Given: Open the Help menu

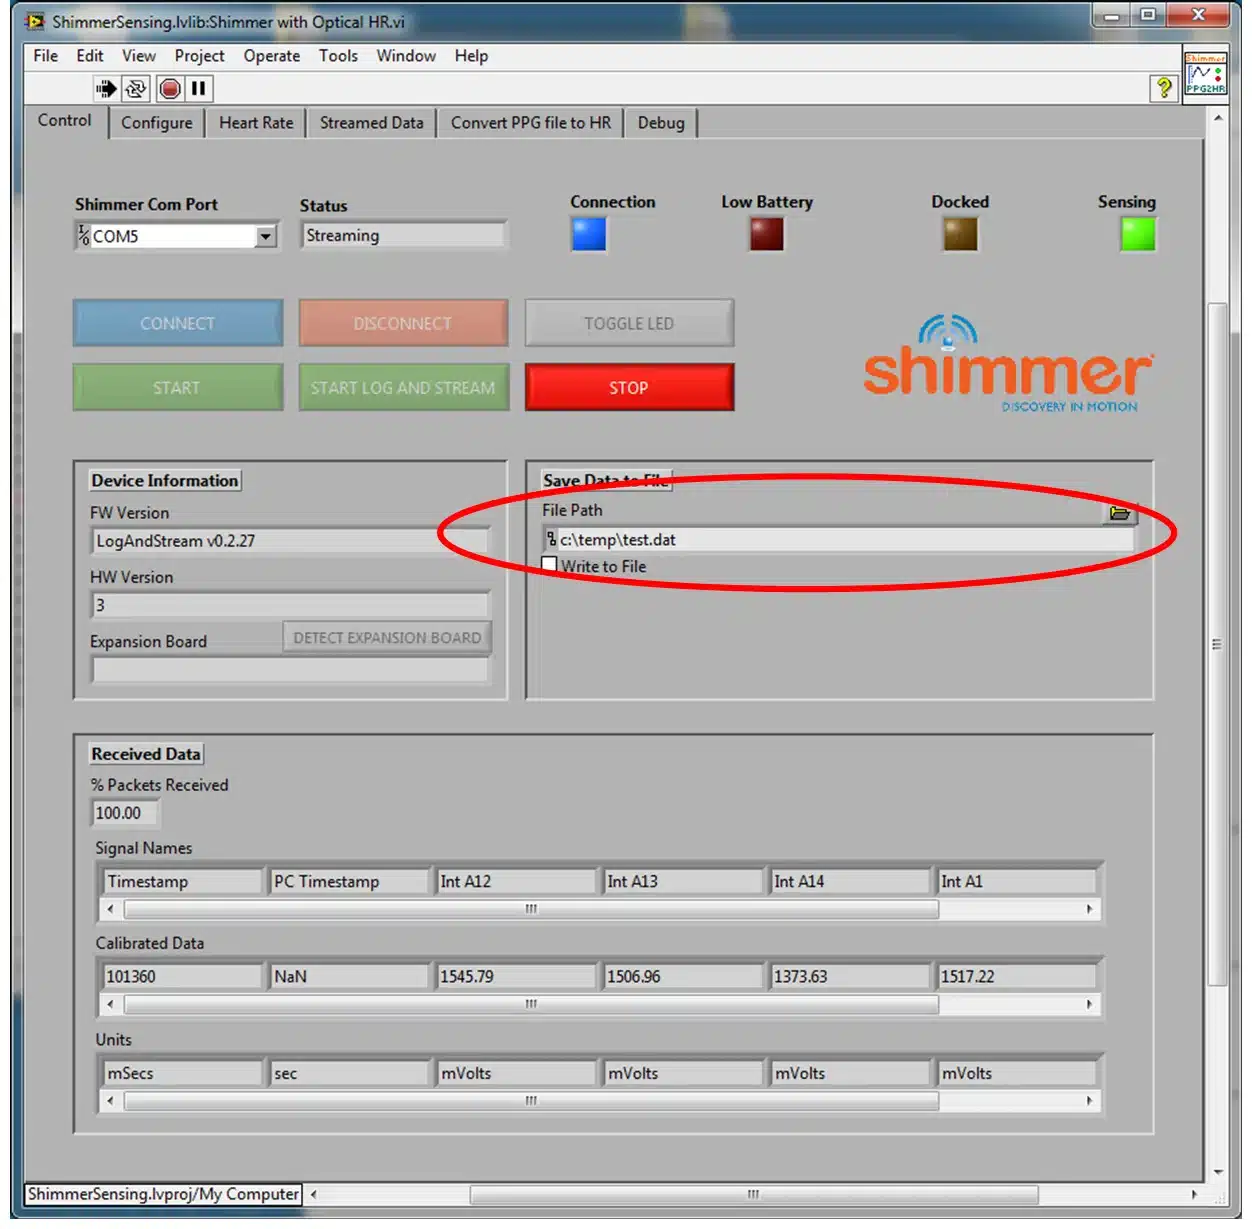Looking at the screenshot, I should (471, 56).
